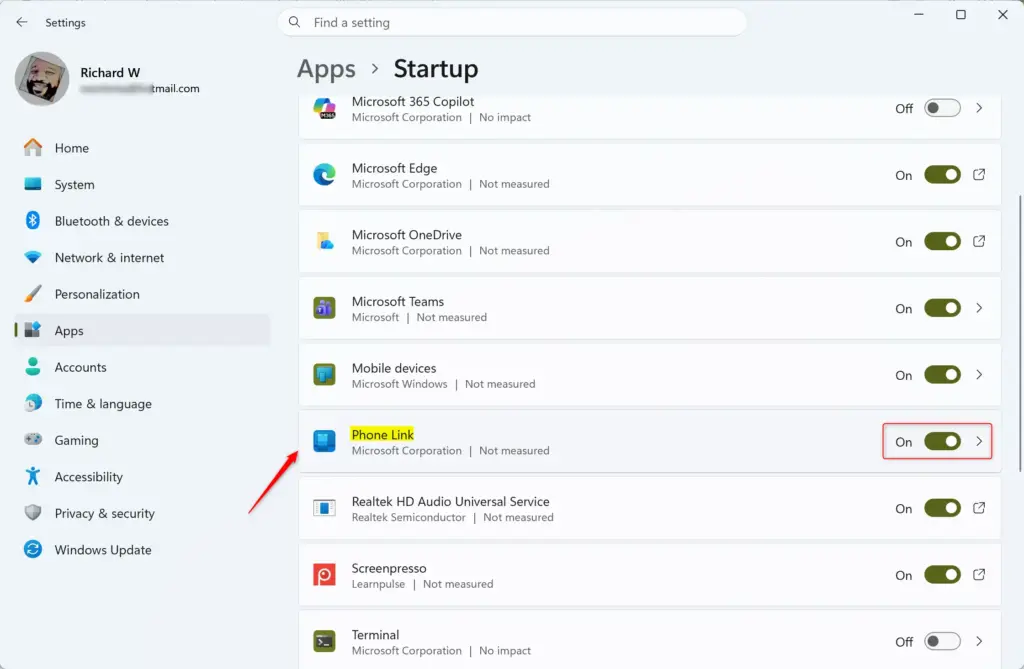Viewport: 1024px width, 669px height.
Task: Open external link icon for Microsoft Edge
Action: pos(979,174)
